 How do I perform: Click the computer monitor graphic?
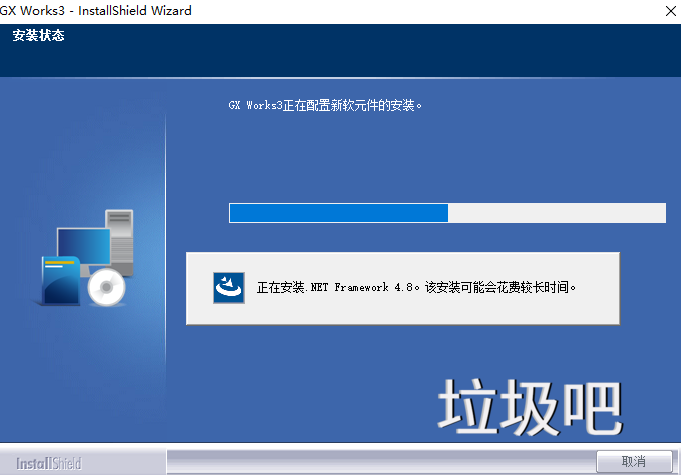tap(82, 248)
